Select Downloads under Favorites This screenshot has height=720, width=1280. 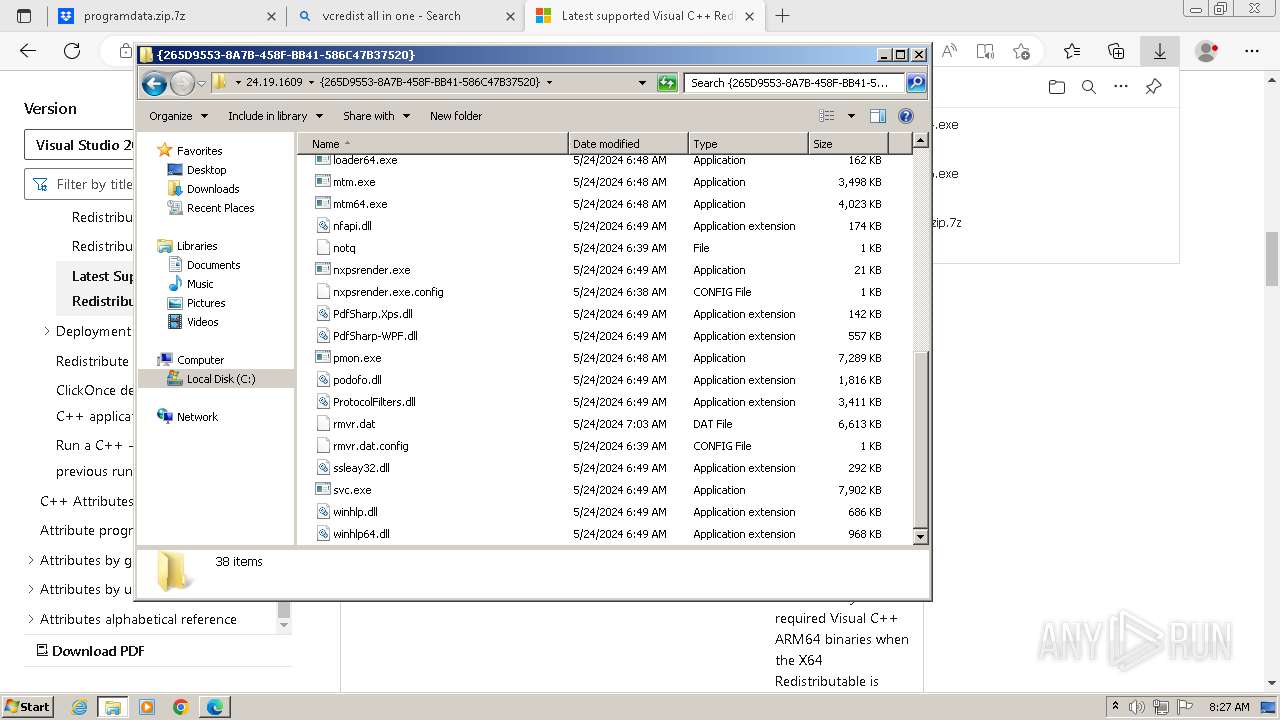tap(213, 189)
